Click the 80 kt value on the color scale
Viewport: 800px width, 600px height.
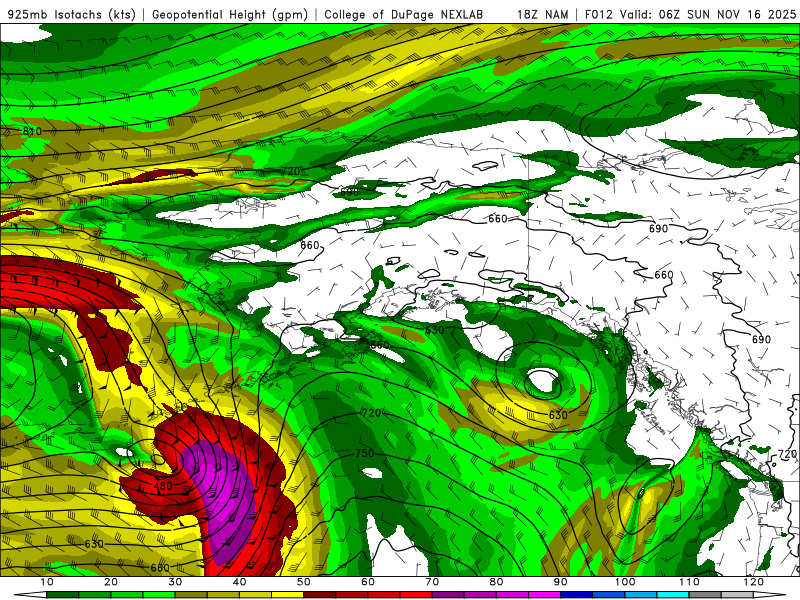pos(496,582)
